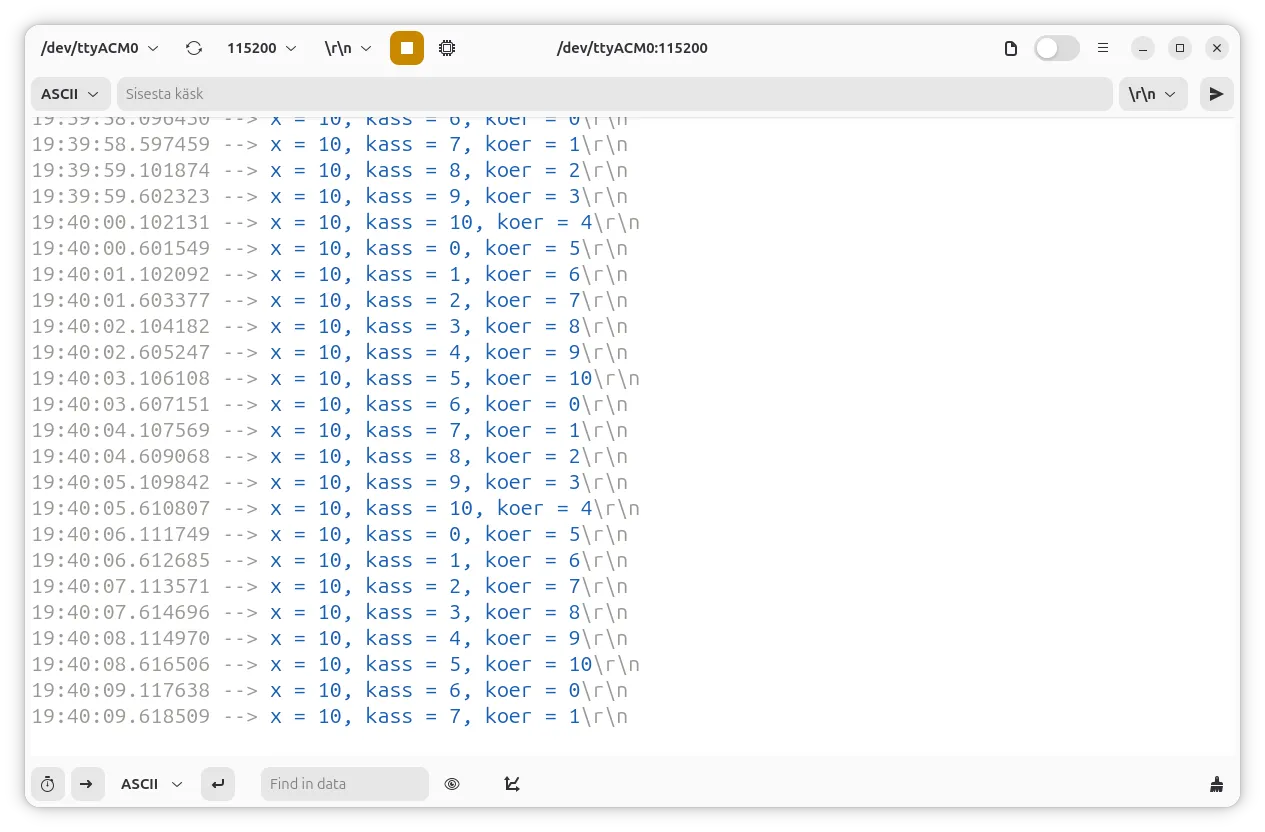Maximize the serial terminal window
1265x832 pixels.
click(x=1180, y=48)
